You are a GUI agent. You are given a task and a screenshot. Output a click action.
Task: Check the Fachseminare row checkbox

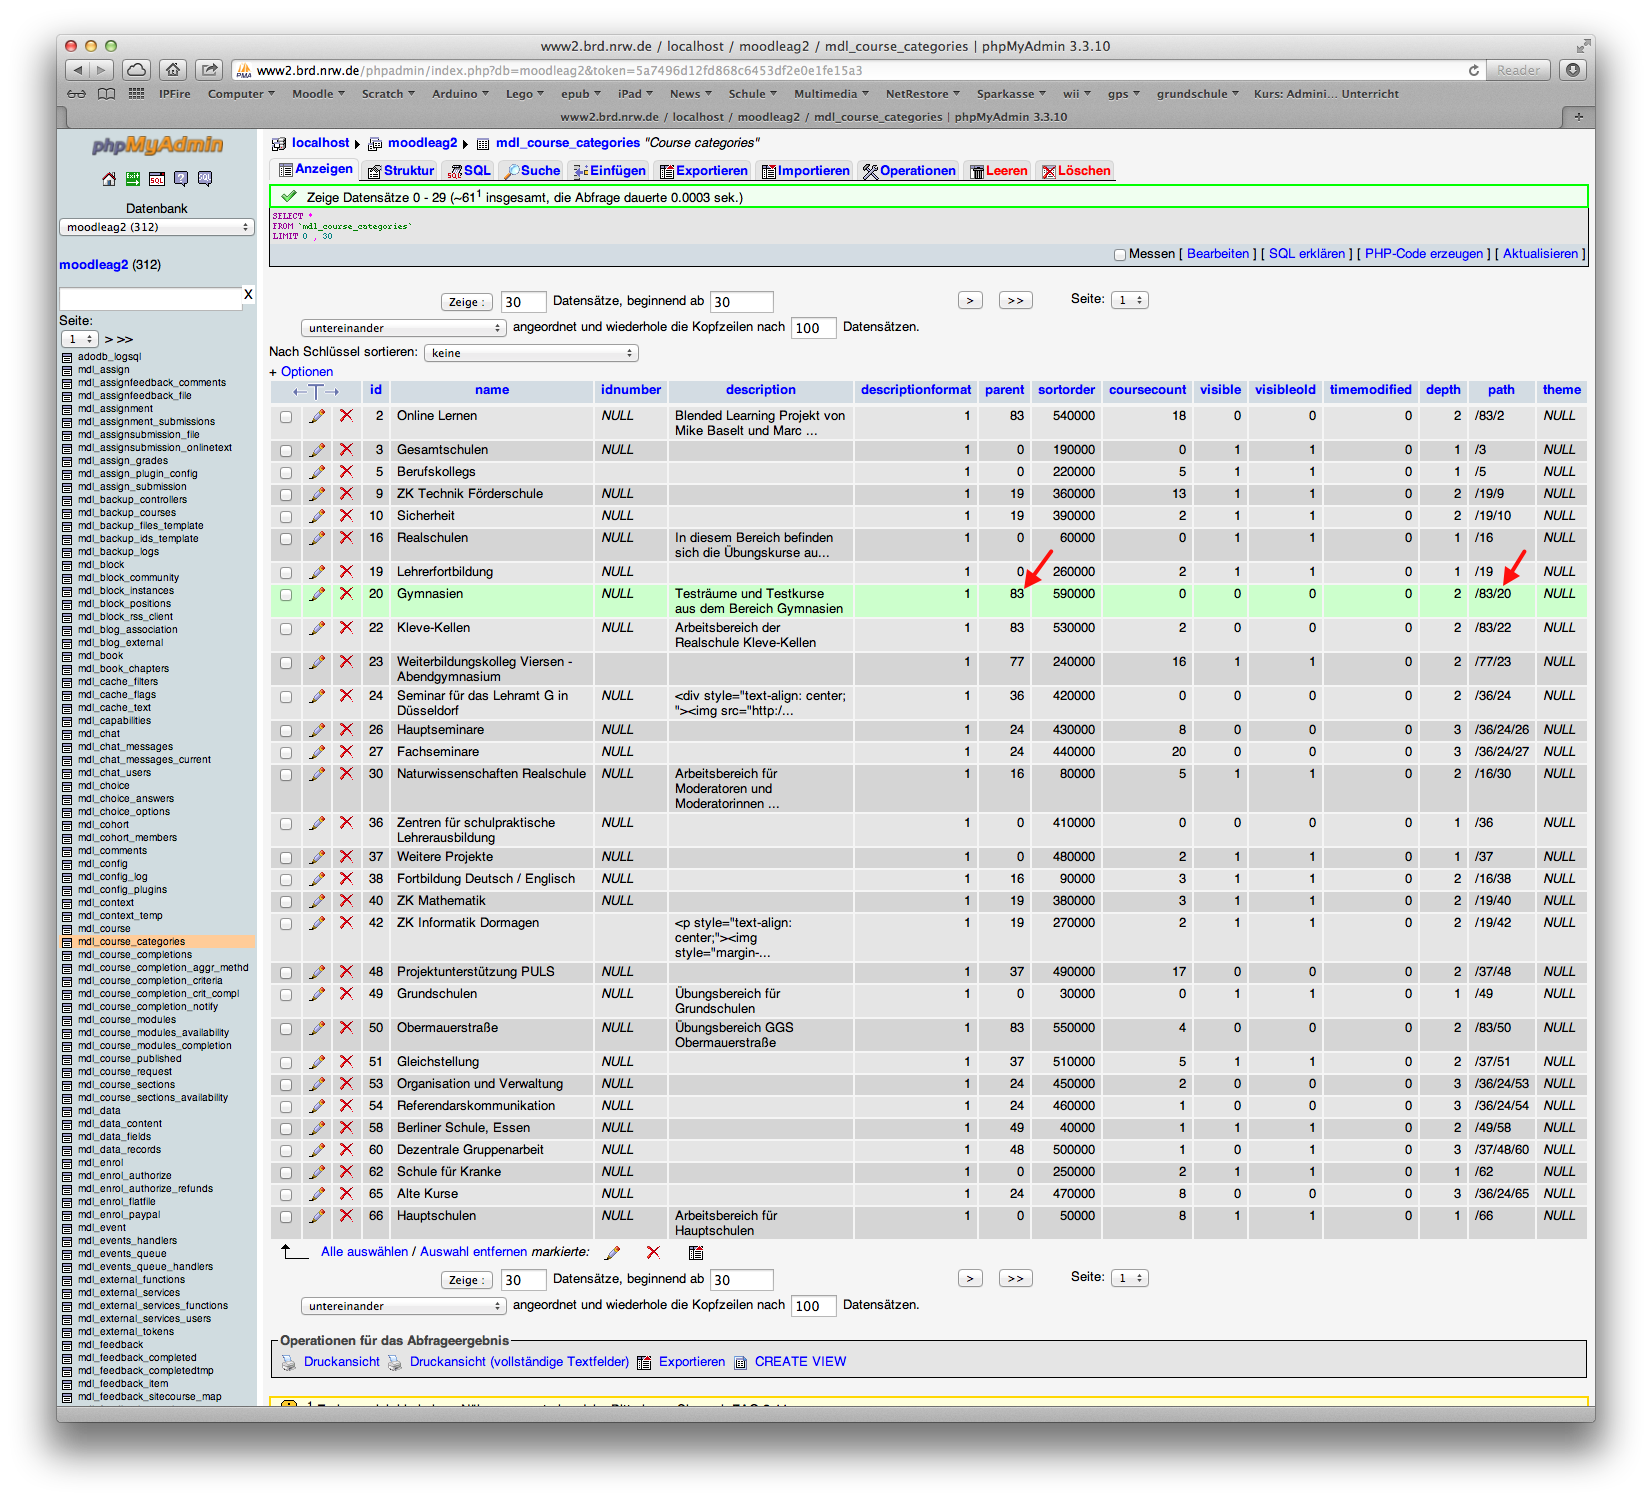[286, 753]
